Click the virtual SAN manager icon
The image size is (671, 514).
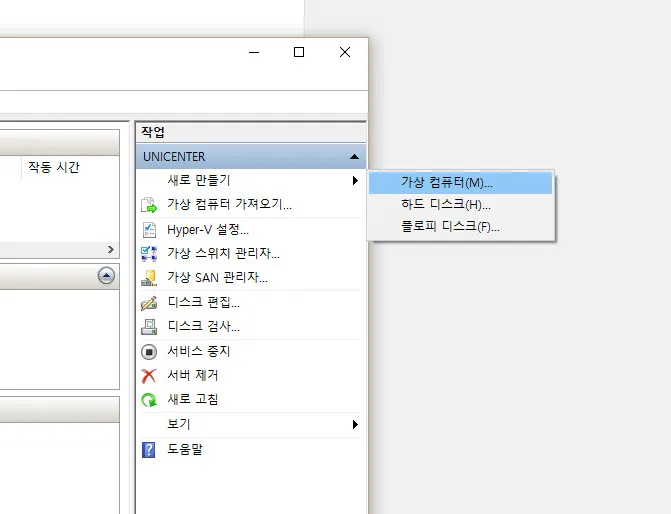(x=149, y=278)
